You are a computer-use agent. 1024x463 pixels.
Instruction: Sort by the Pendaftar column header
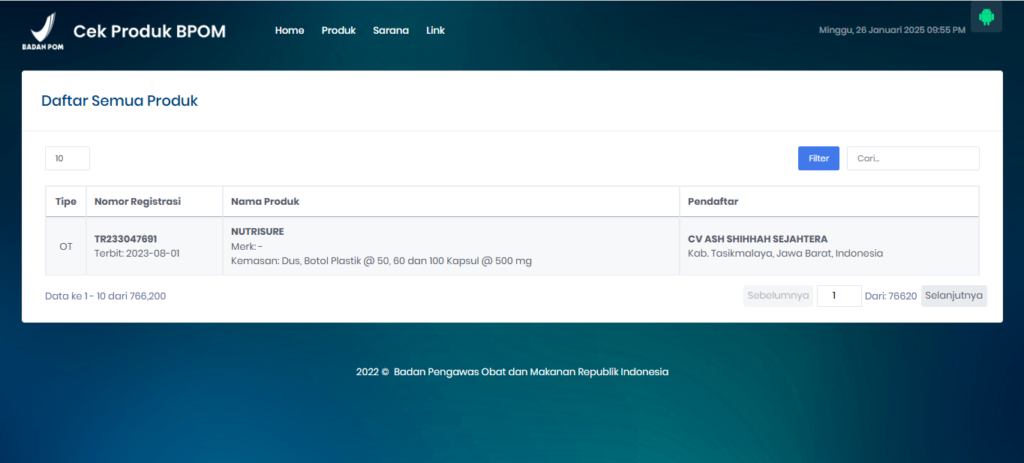pyautogui.click(x=713, y=201)
